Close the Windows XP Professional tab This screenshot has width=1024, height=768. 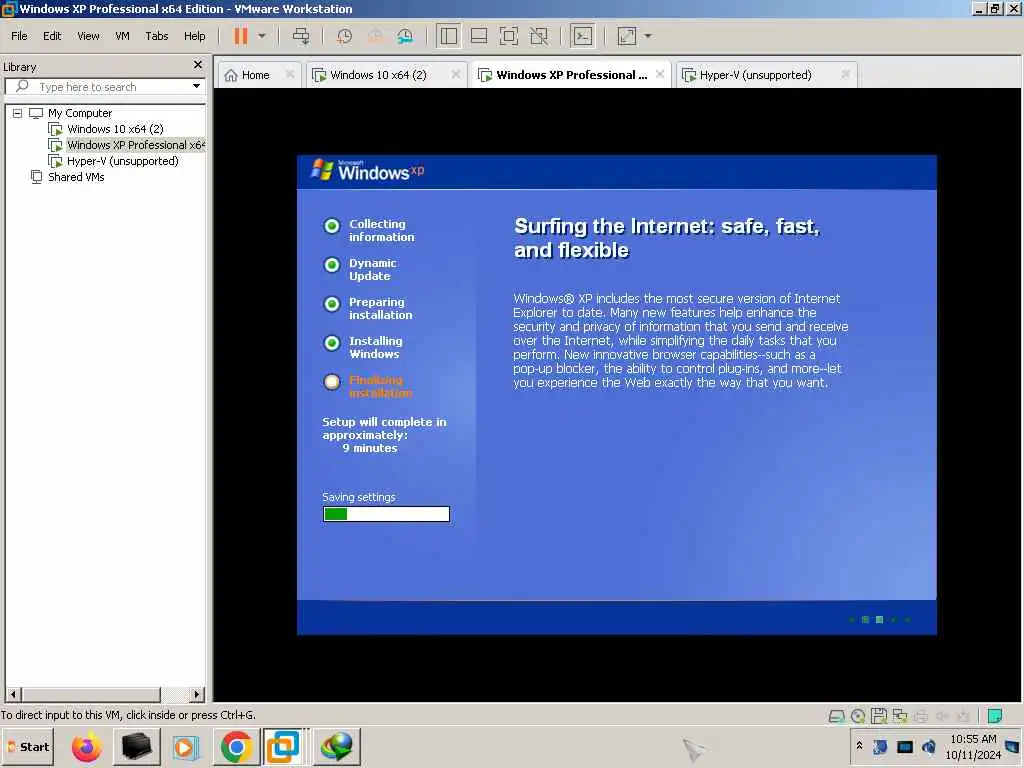(x=660, y=74)
